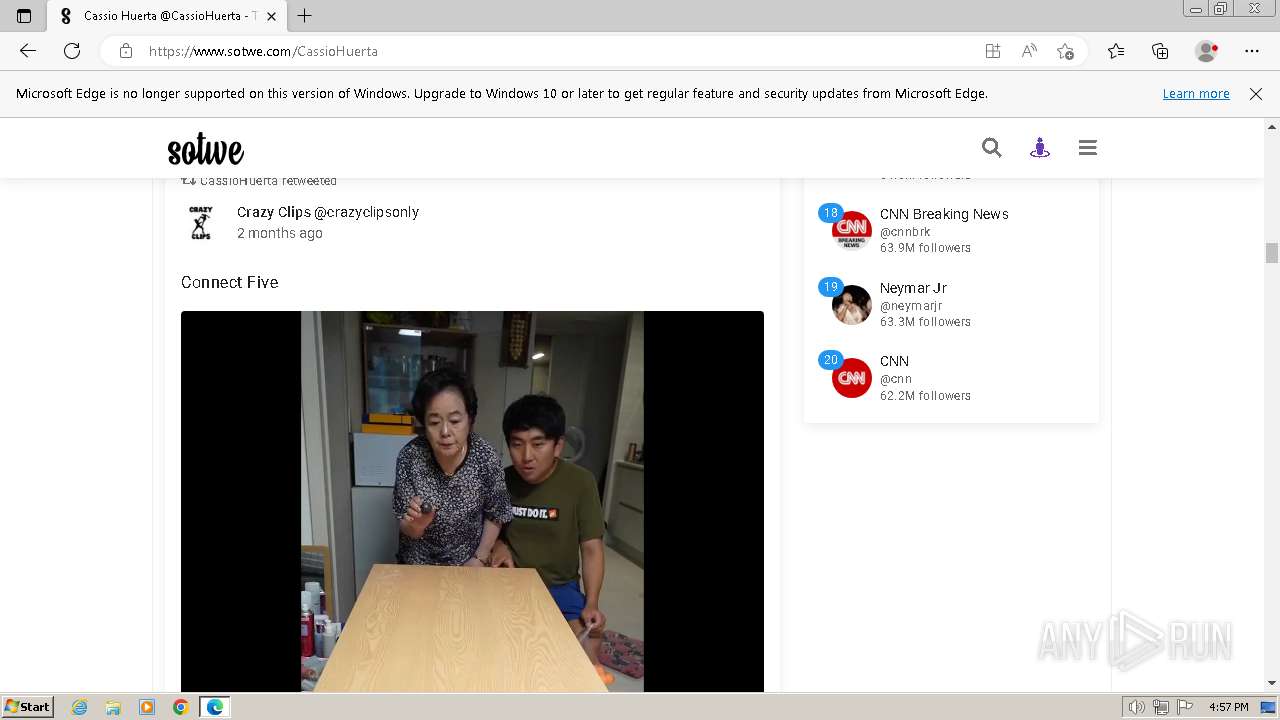Image resolution: width=1280 pixels, height=720 pixels.
Task: Click the address bar URL
Action: (x=263, y=51)
